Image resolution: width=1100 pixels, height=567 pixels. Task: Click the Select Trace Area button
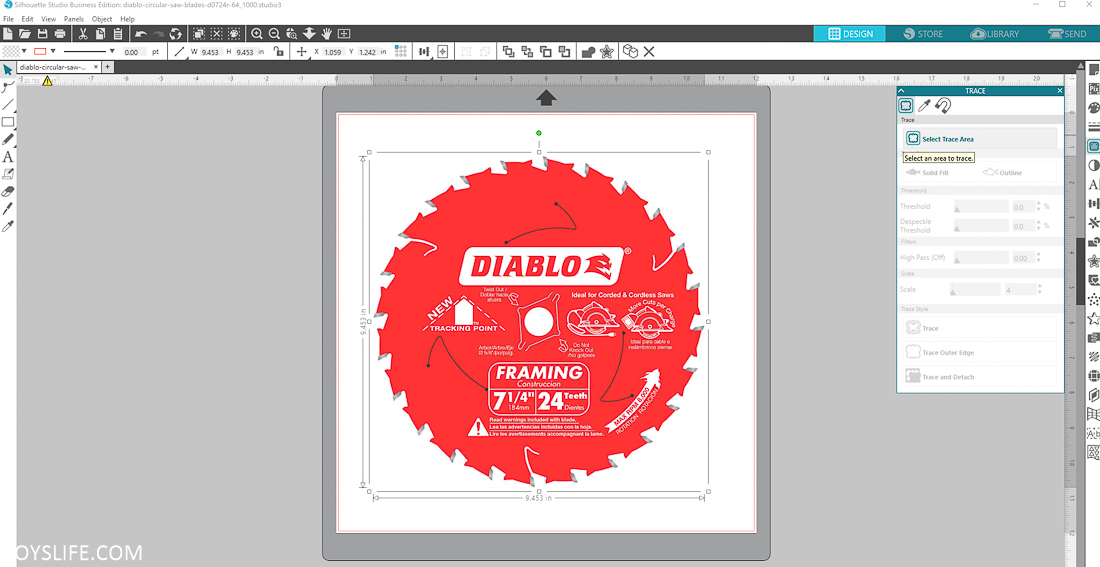point(979,139)
